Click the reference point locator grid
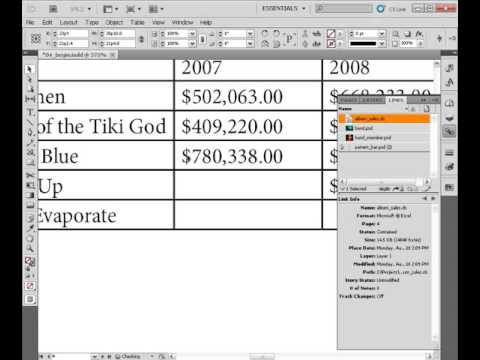Viewport: 480px width, 360px height. (x=36, y=38)
